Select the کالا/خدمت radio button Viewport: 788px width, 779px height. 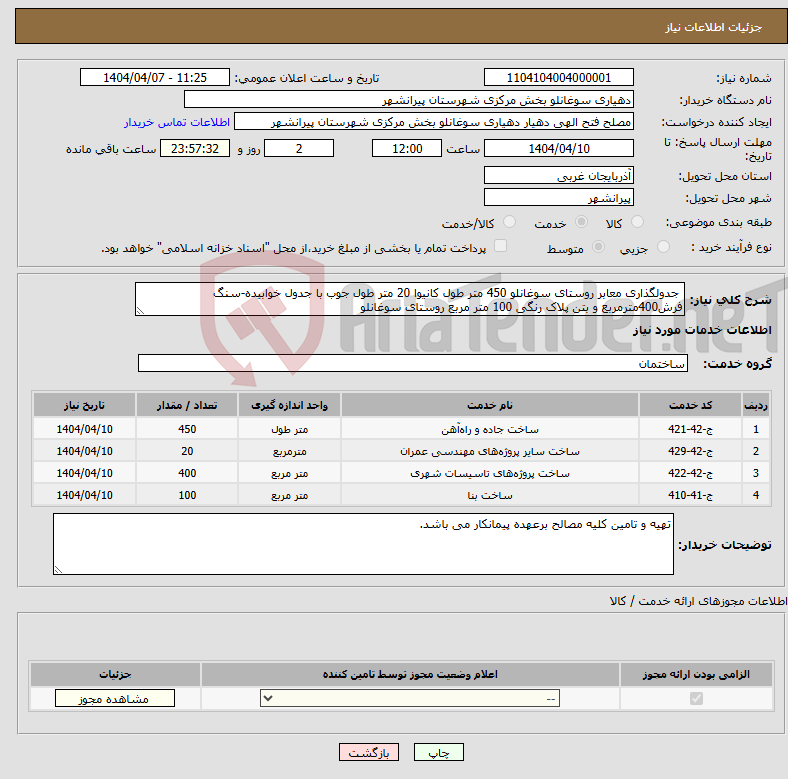pos(510,222)
